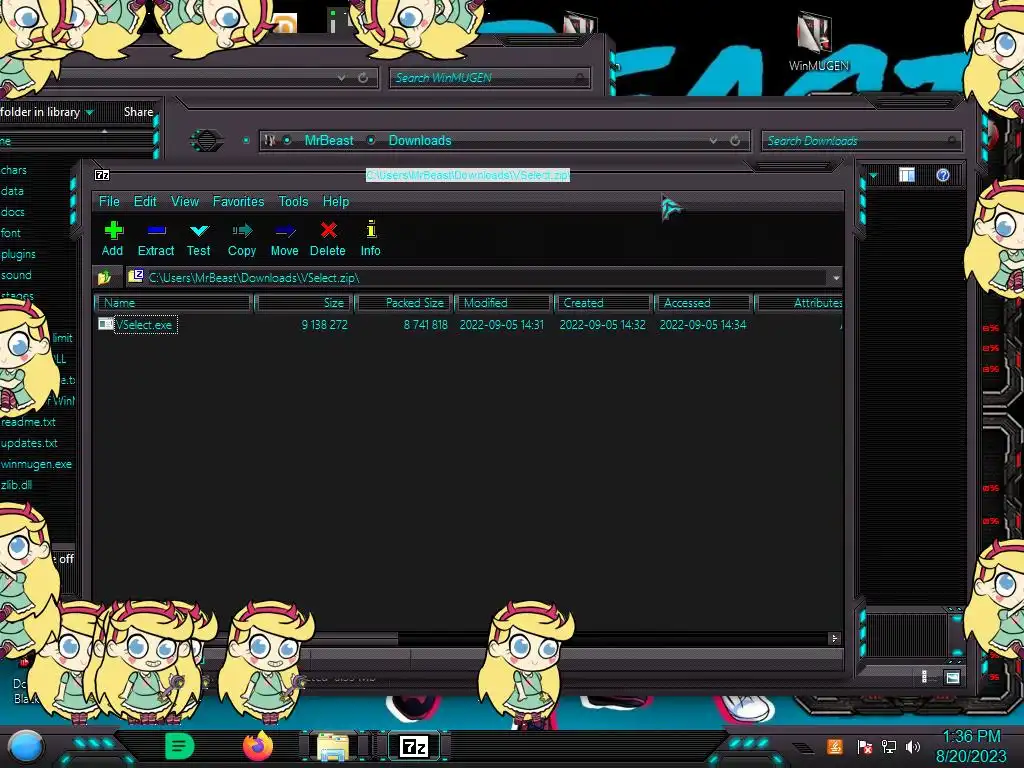Open the Favorites menu

tap(238, 202)
